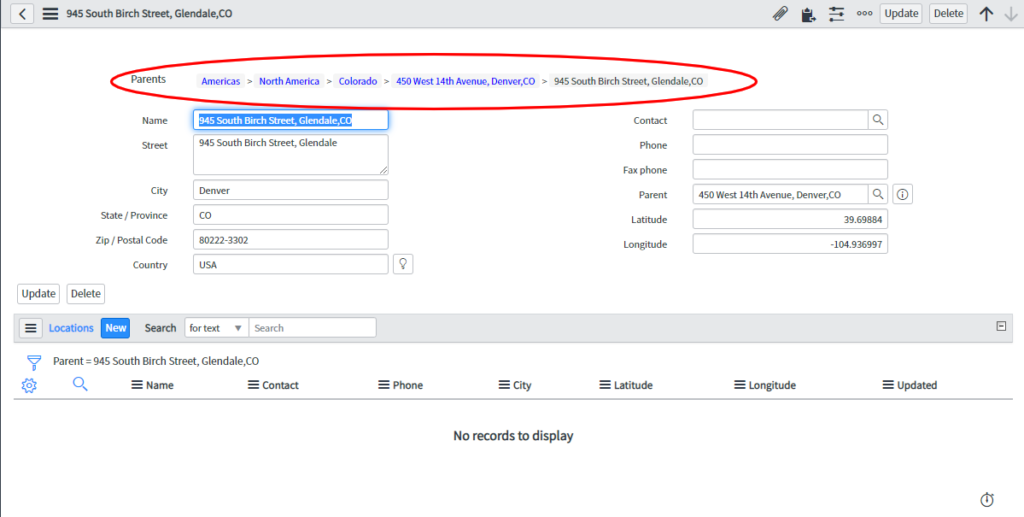This screenshot has width=1024, height=517.
Task: Toggle column search magnifier icon
Action: click(80, 384)
